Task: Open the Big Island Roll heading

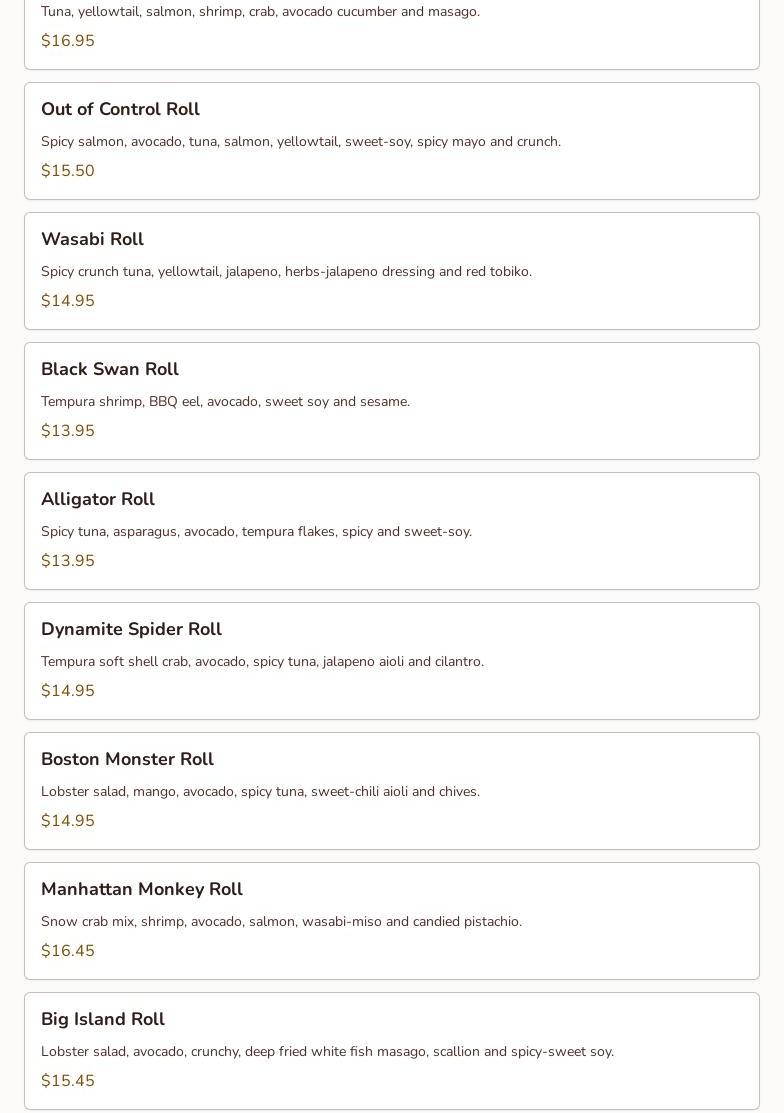Action: click(x=103, y=1019)
